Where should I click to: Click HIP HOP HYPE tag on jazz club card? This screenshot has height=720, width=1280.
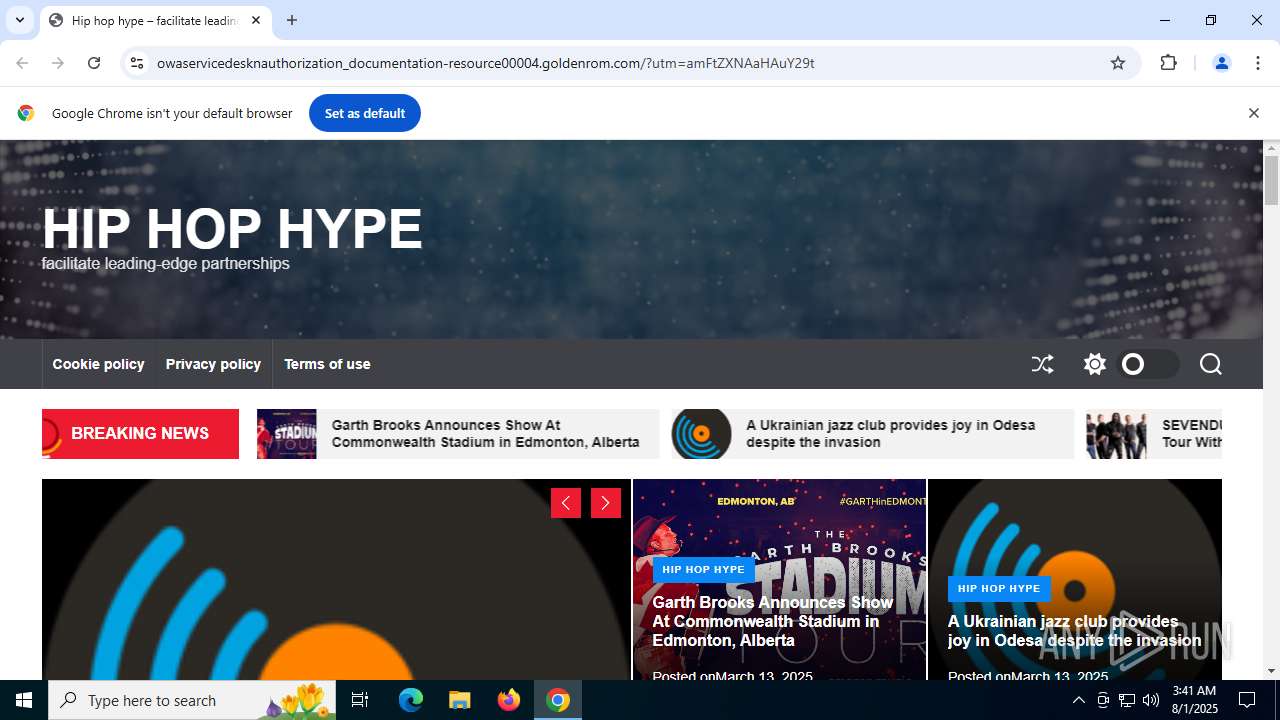999,589
